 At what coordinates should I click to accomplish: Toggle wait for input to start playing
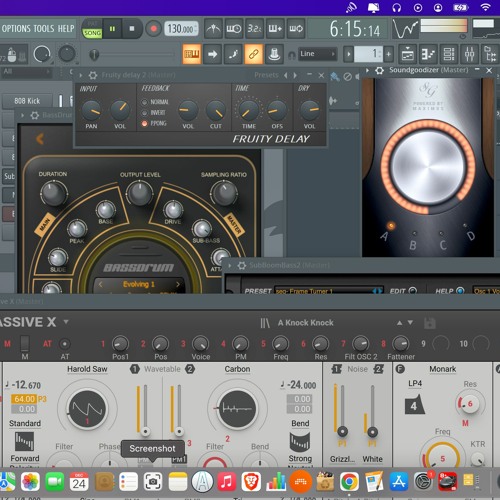tap(234, 29)
